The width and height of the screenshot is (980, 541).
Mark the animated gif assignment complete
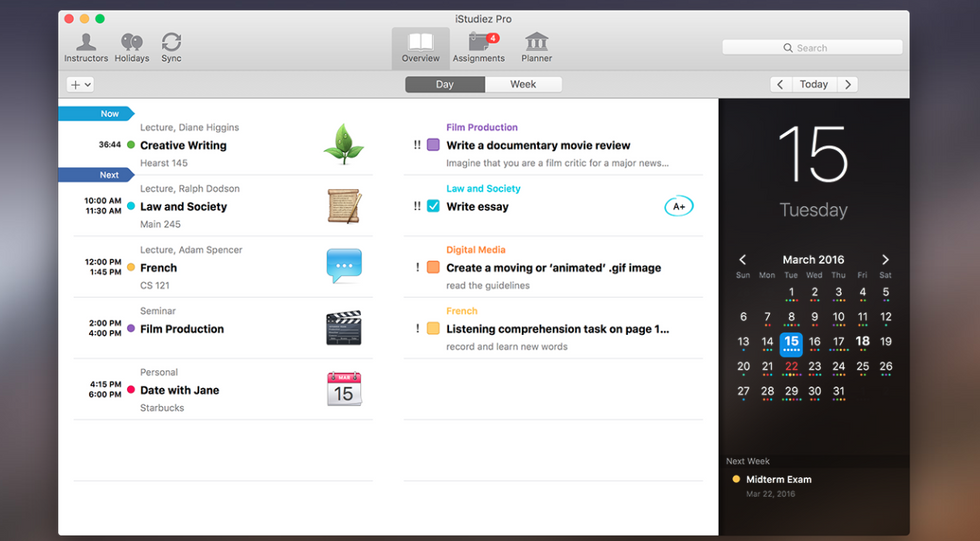(x=433, y=268)
